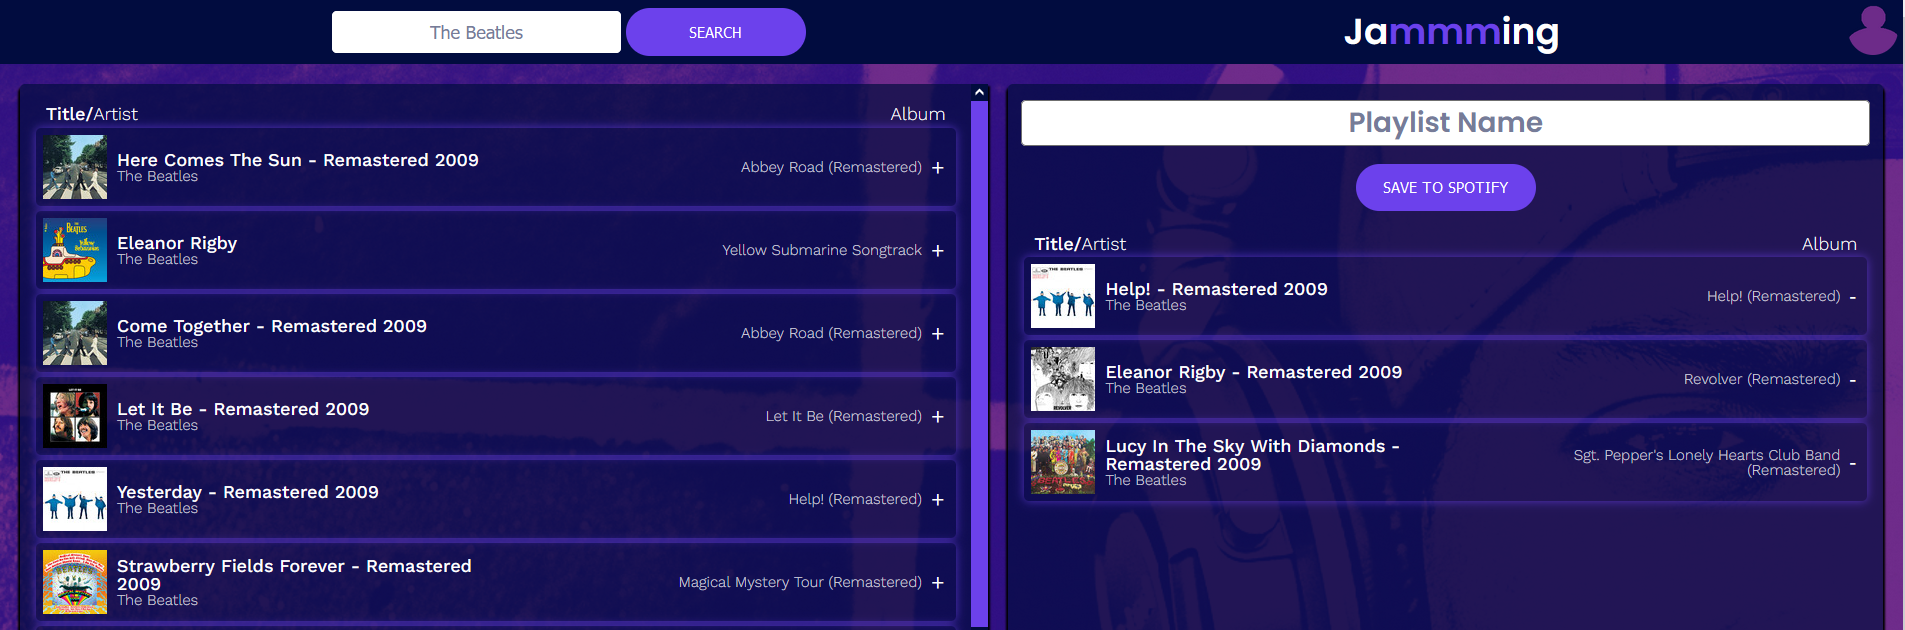This screenshot has height=630, width=1905.
Task: Edit the Playlist Name field
Action: click(1445, 123)
